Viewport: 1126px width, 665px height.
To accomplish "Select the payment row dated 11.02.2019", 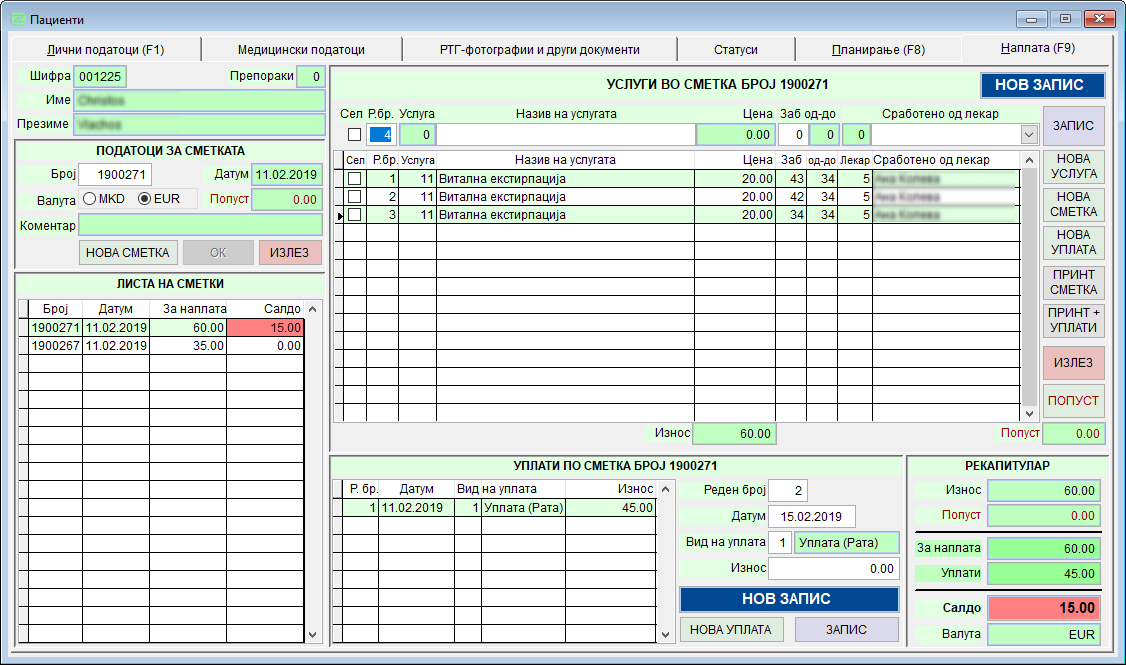I will click(412, 508).
